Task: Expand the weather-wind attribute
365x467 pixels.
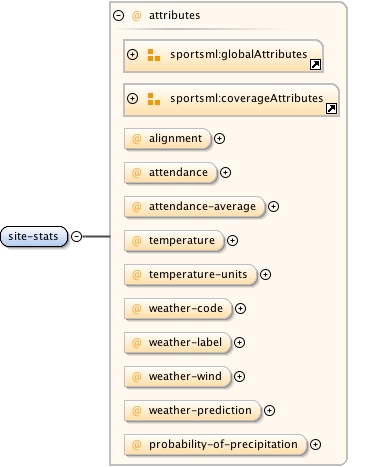Action: click(239, 376)
